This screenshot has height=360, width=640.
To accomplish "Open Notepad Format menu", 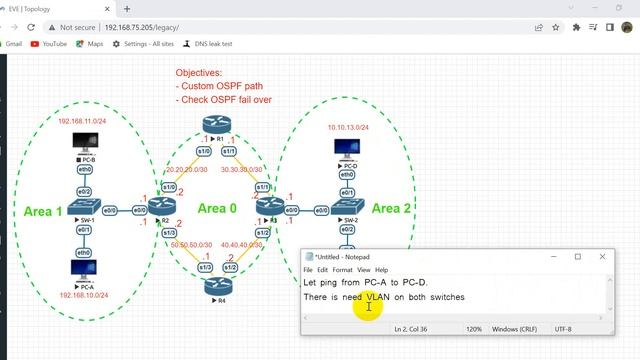I will pyautogui.click(x=342, y=270).
